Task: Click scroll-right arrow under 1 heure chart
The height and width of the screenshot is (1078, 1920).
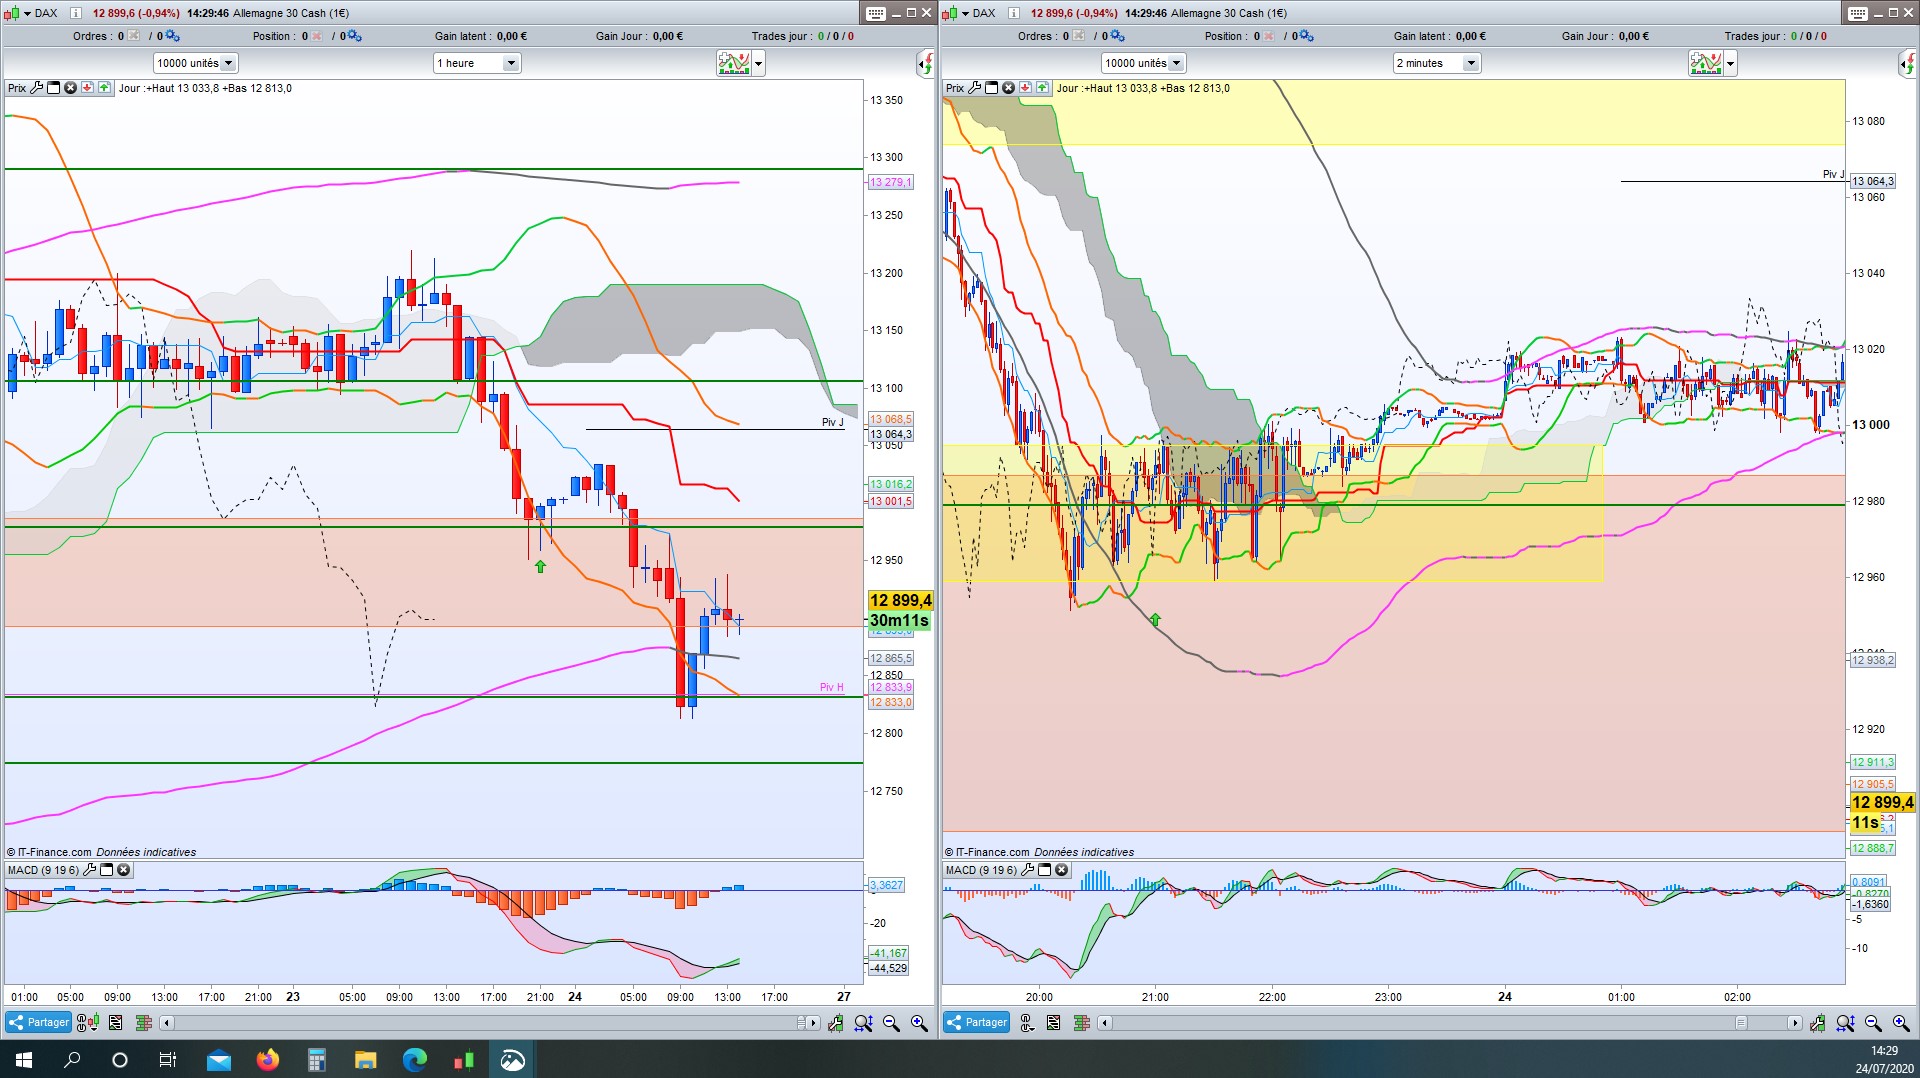Action: click(x=812, y=1023)
